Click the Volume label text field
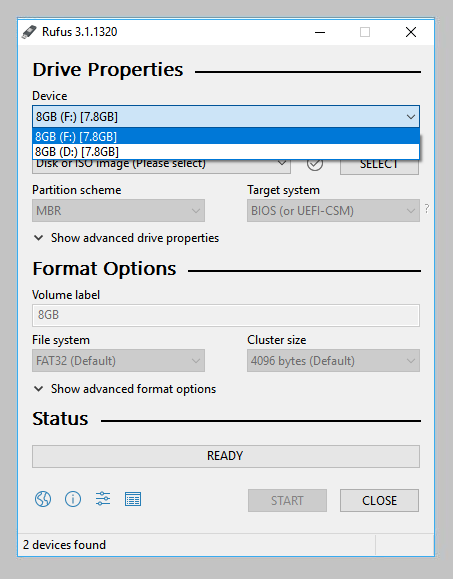Viewport: 453px width, 579px height. coord(226,315)
